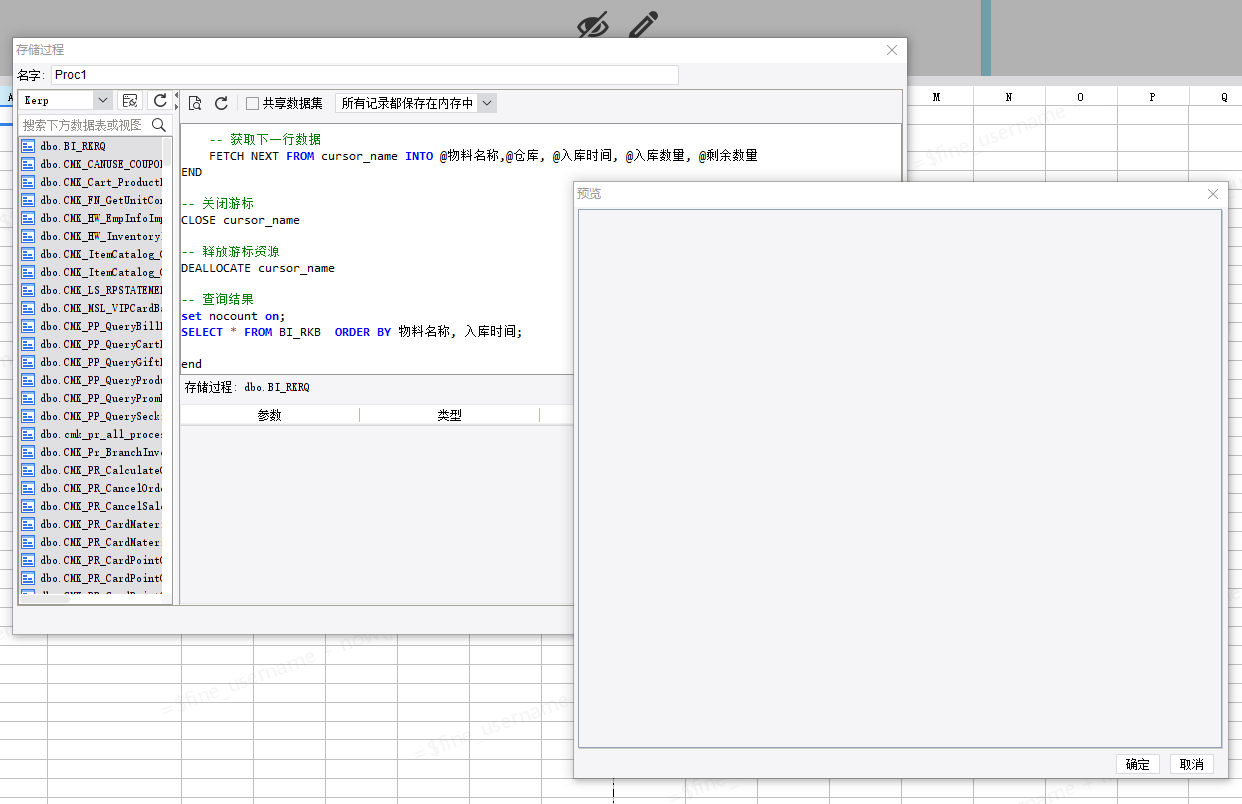Click the SQL line DEALLOCATE cursor_name

[258, 268]
